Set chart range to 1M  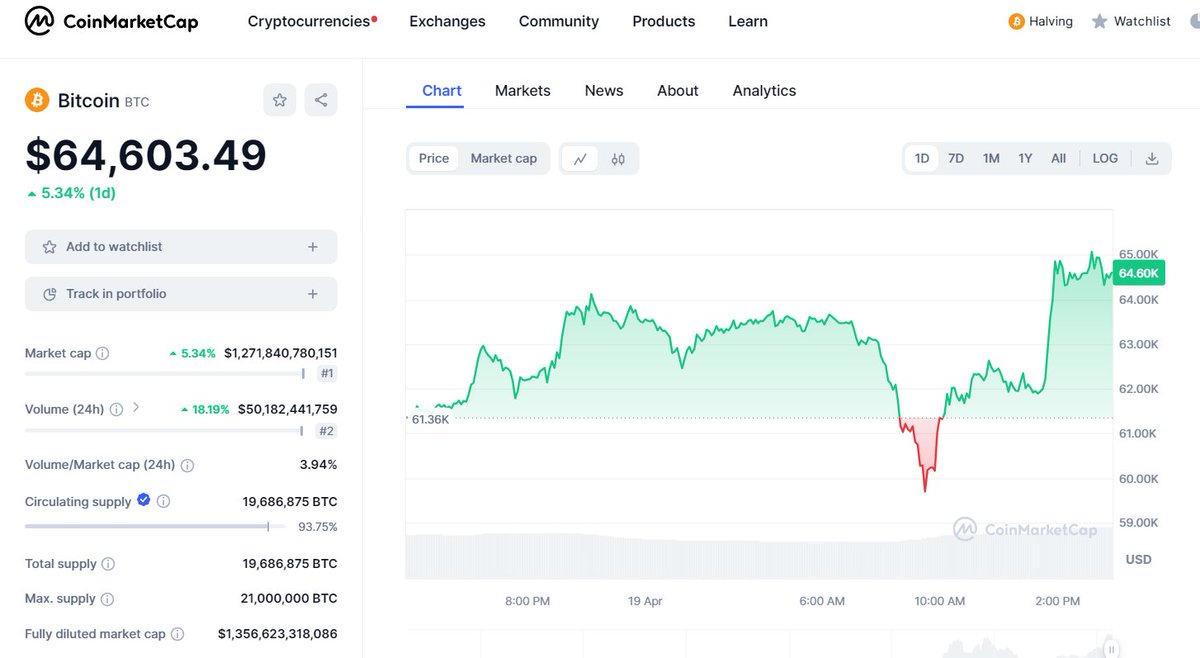[x=991, y=158]
